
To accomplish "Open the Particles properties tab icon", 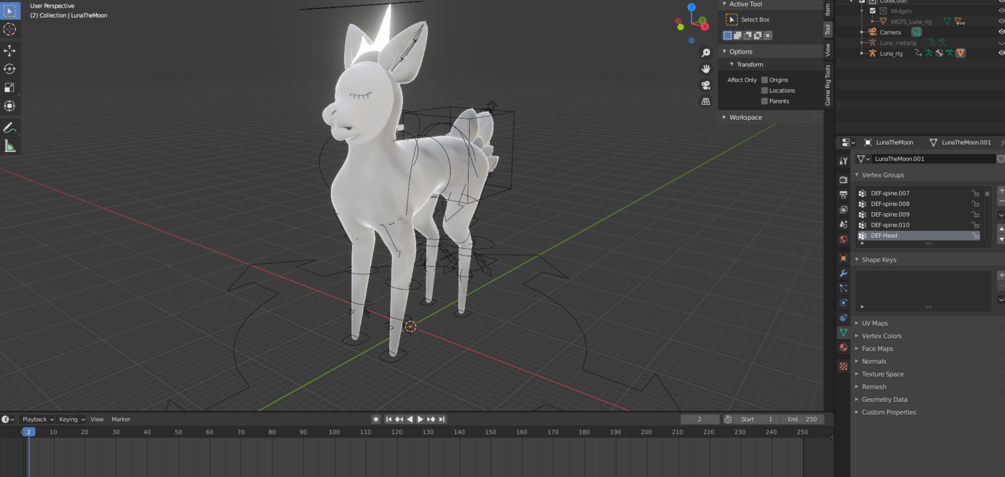I will 843,288.
